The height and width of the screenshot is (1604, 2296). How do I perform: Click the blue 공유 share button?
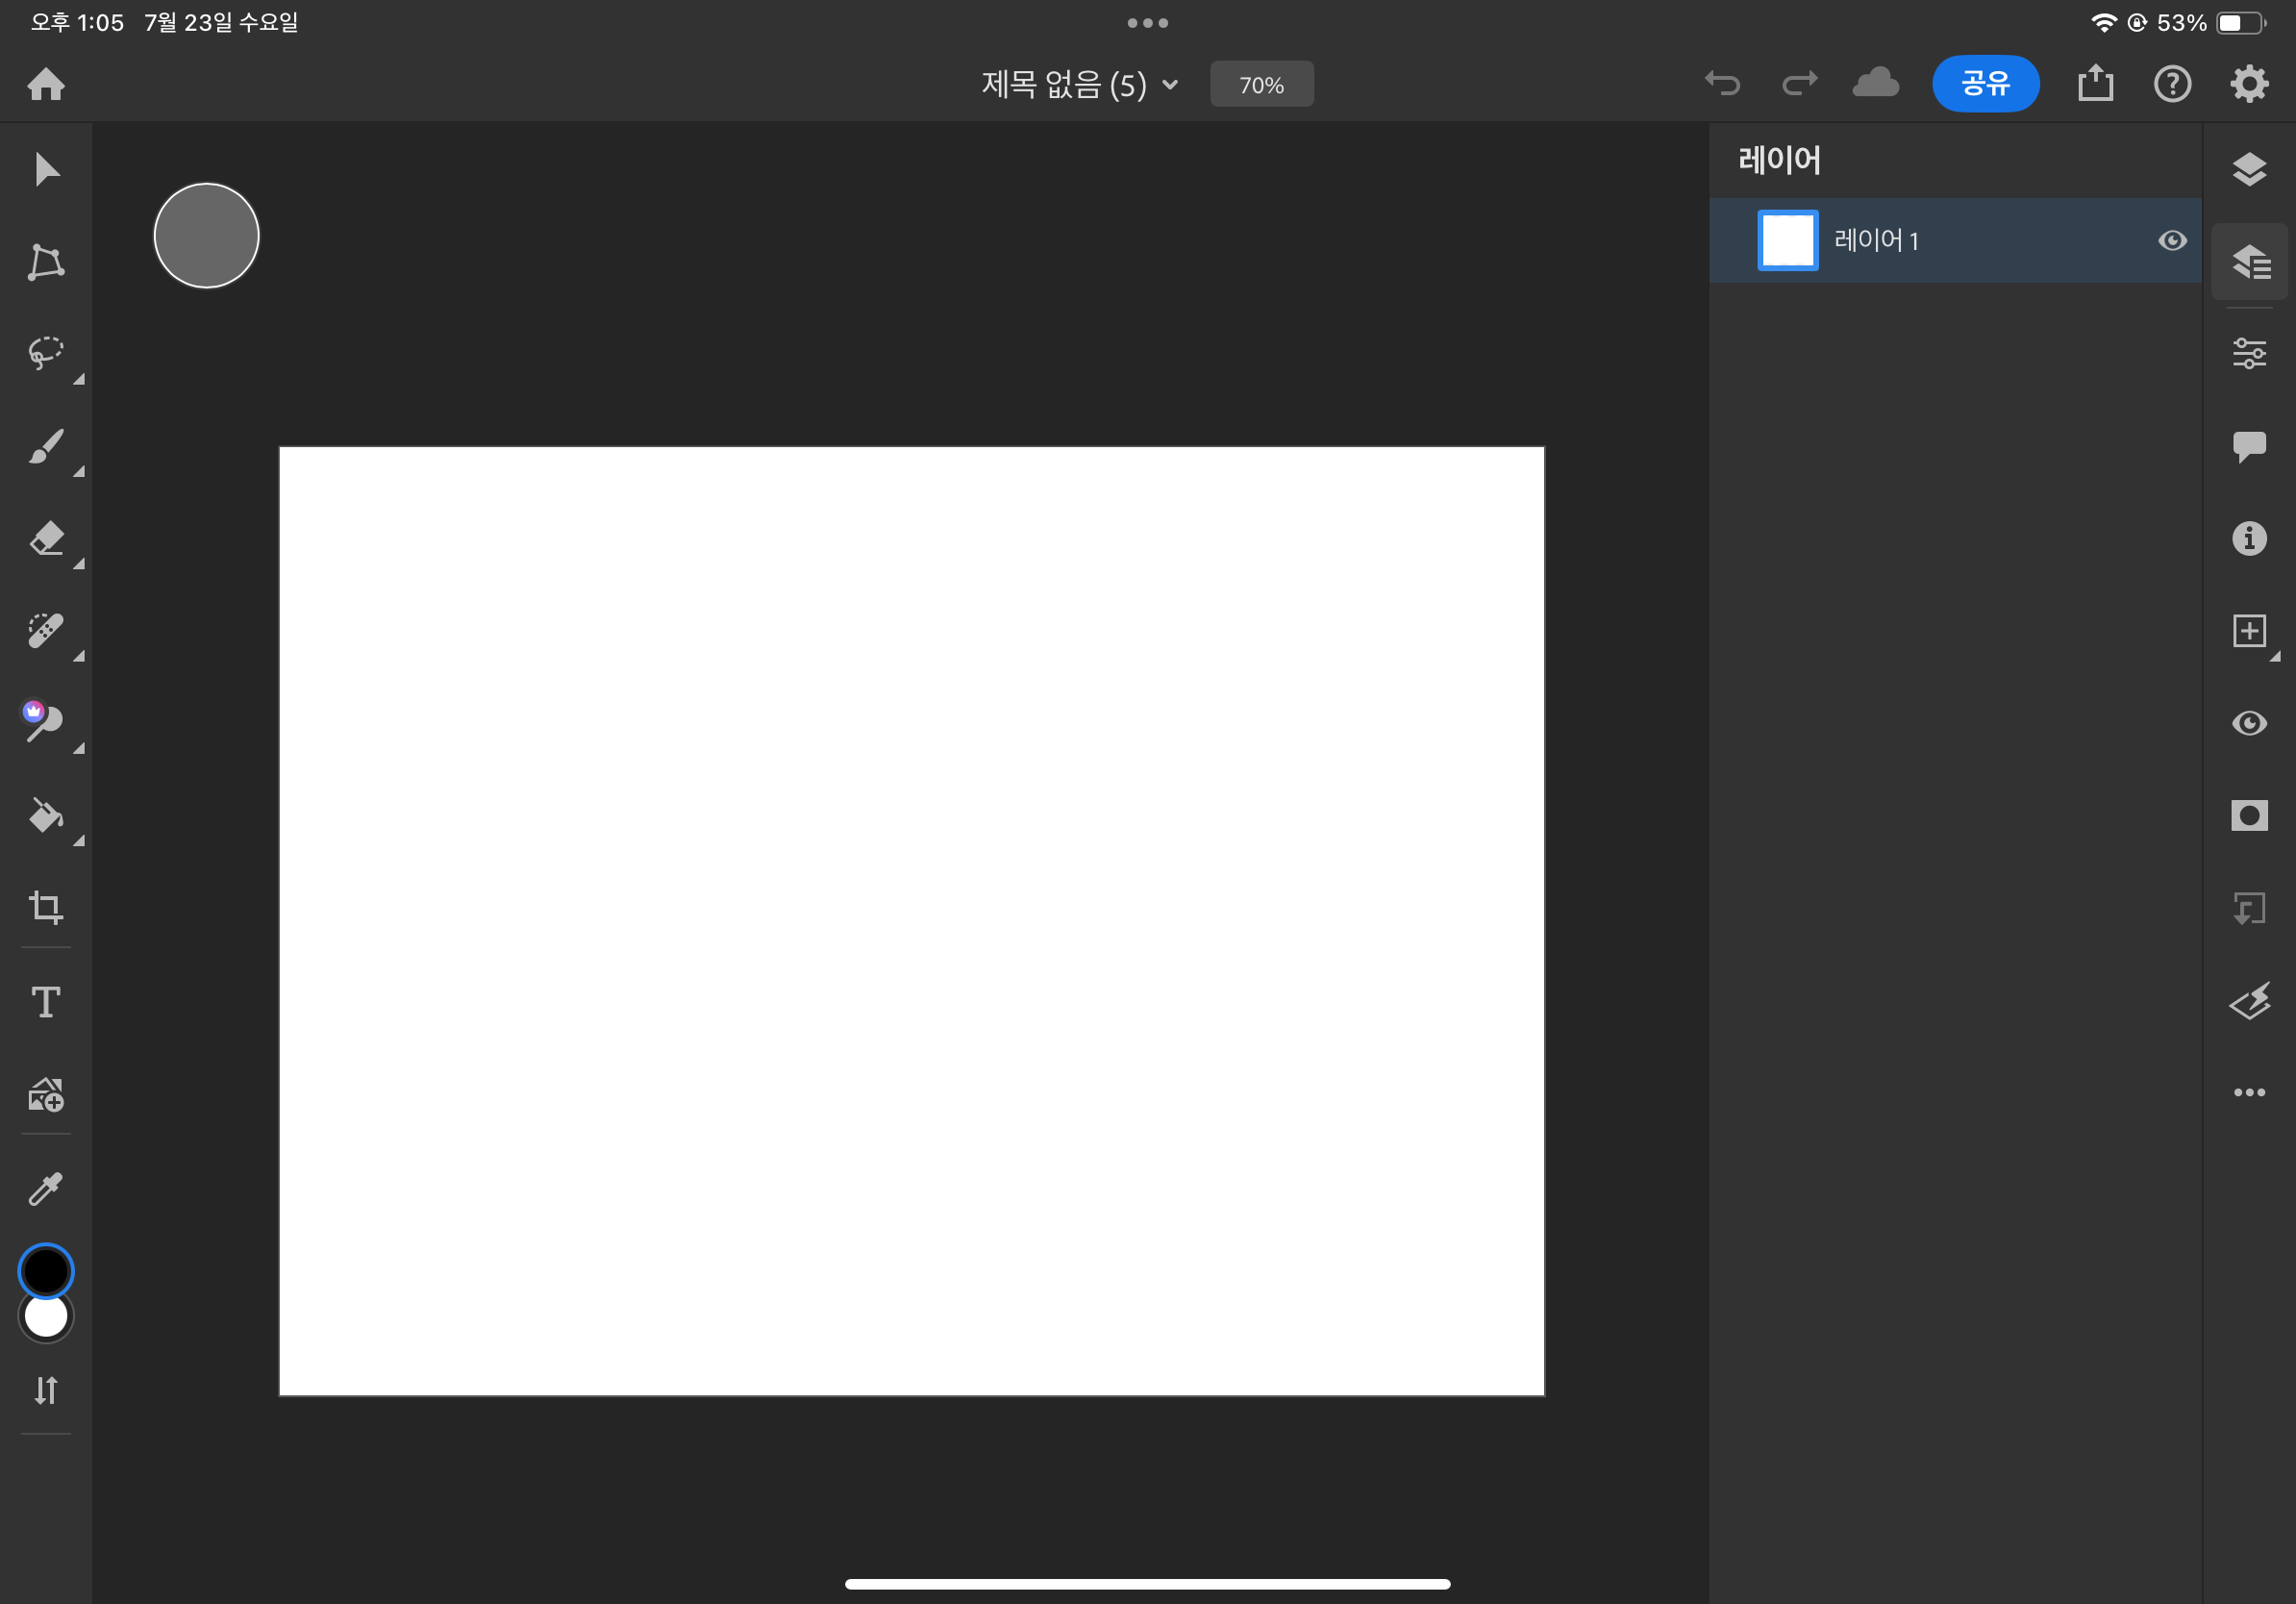coord(1985,84)
